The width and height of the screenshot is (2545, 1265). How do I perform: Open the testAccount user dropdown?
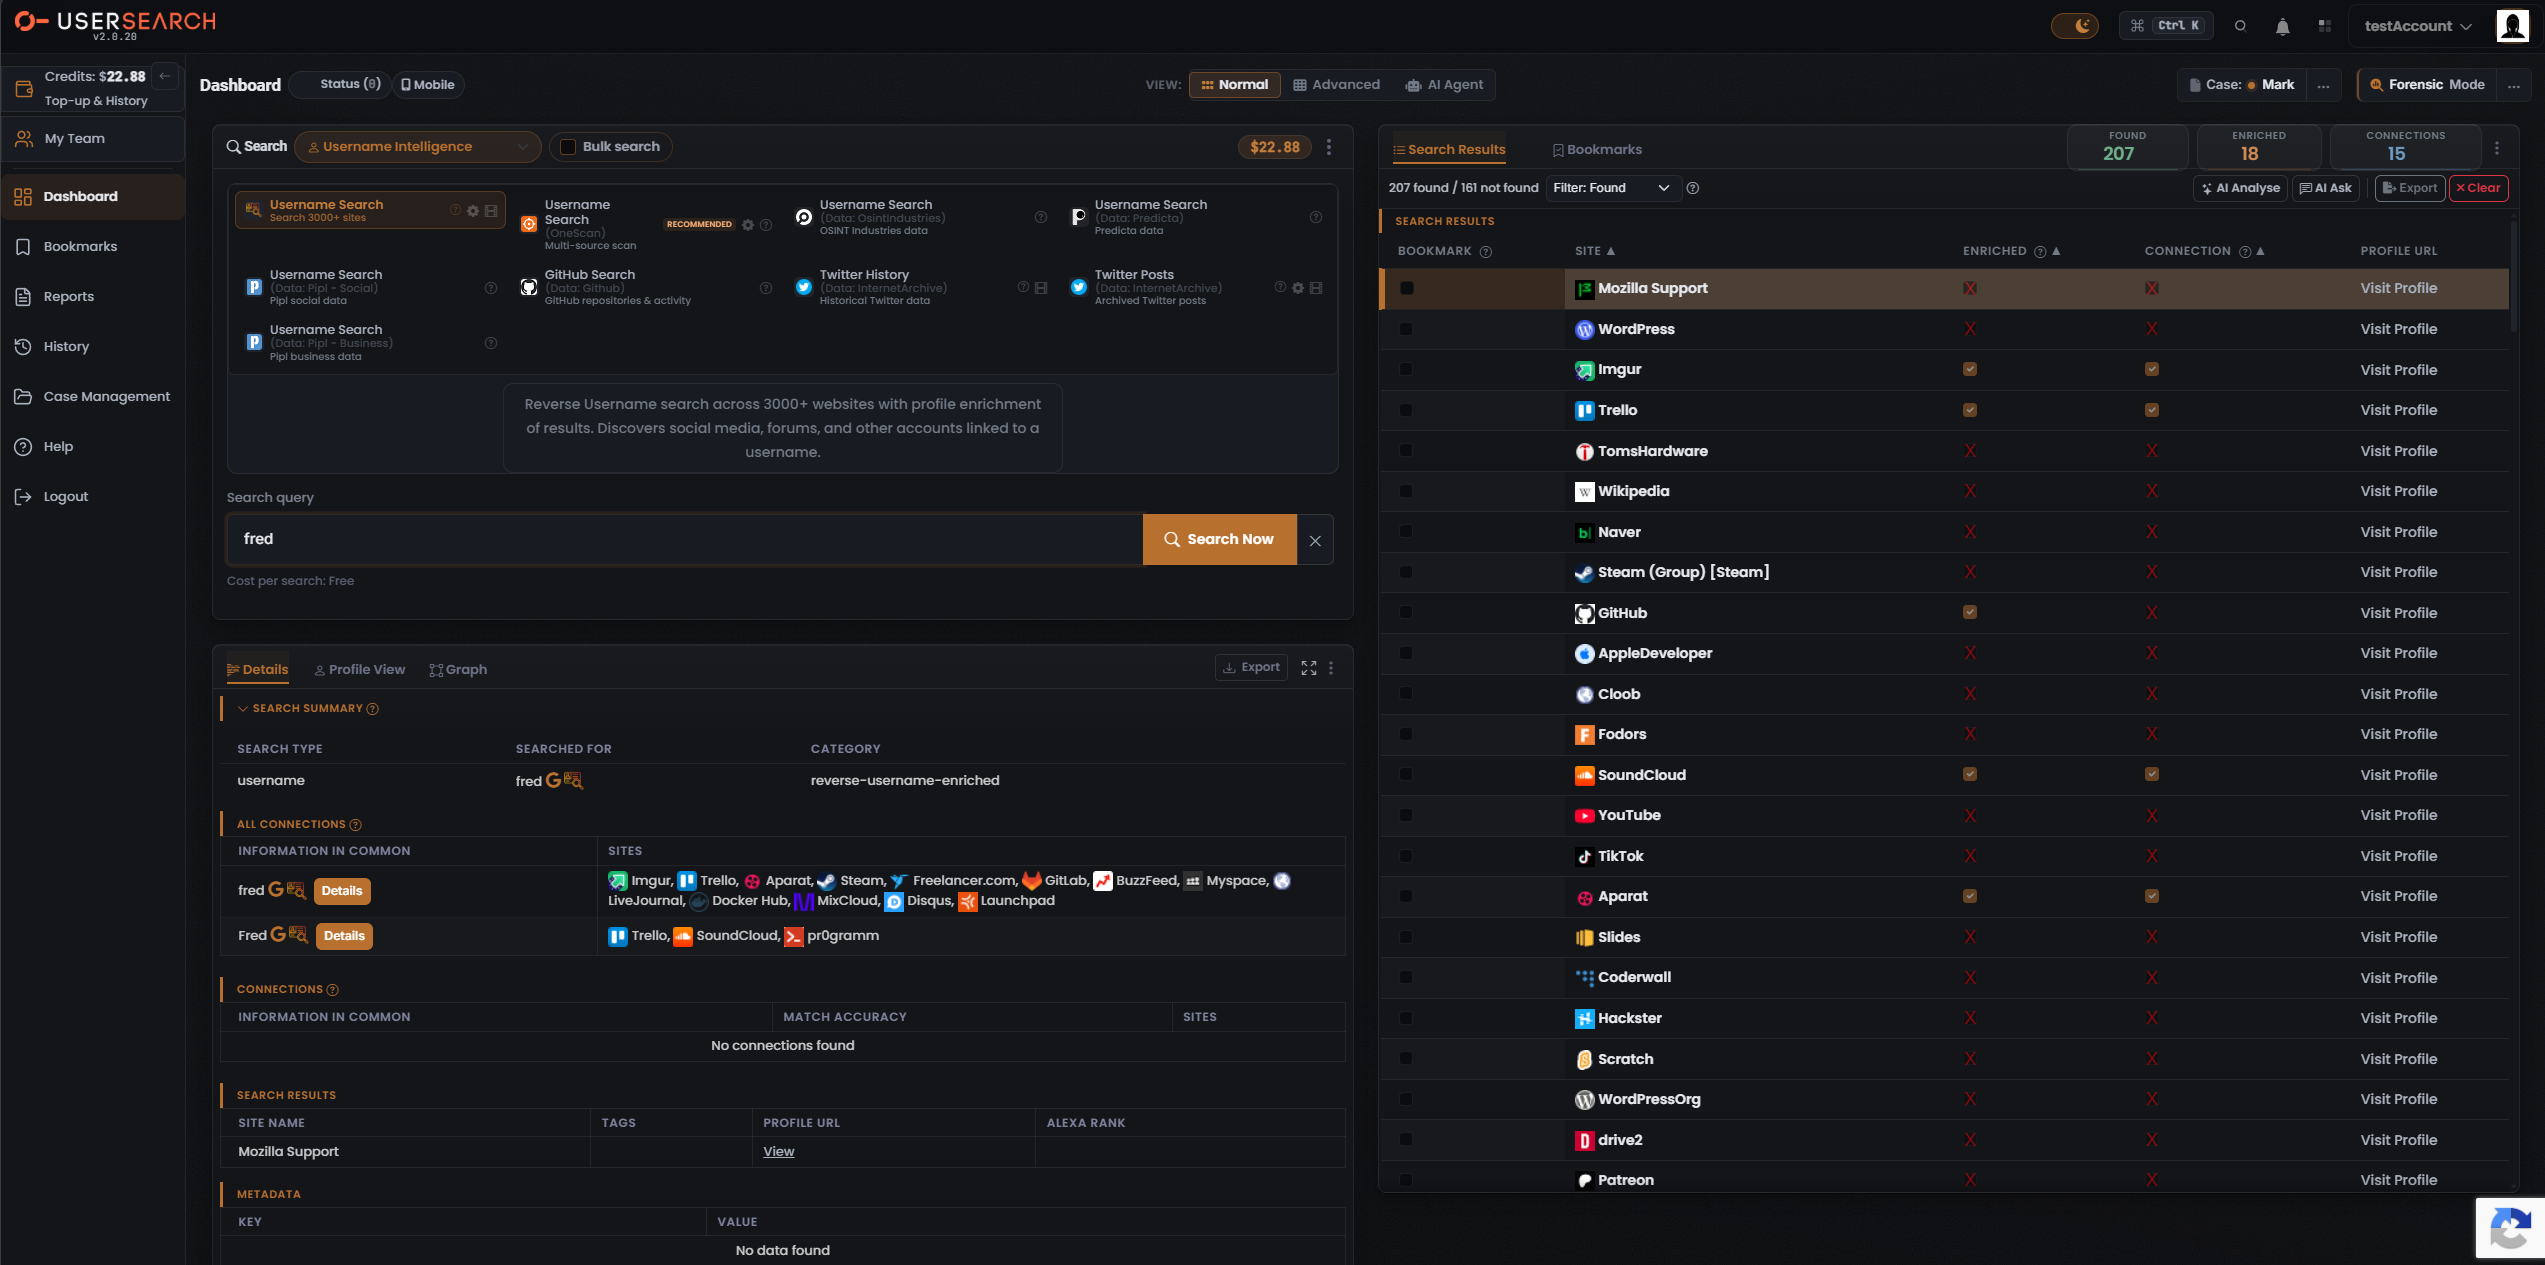coord(2418,26)
